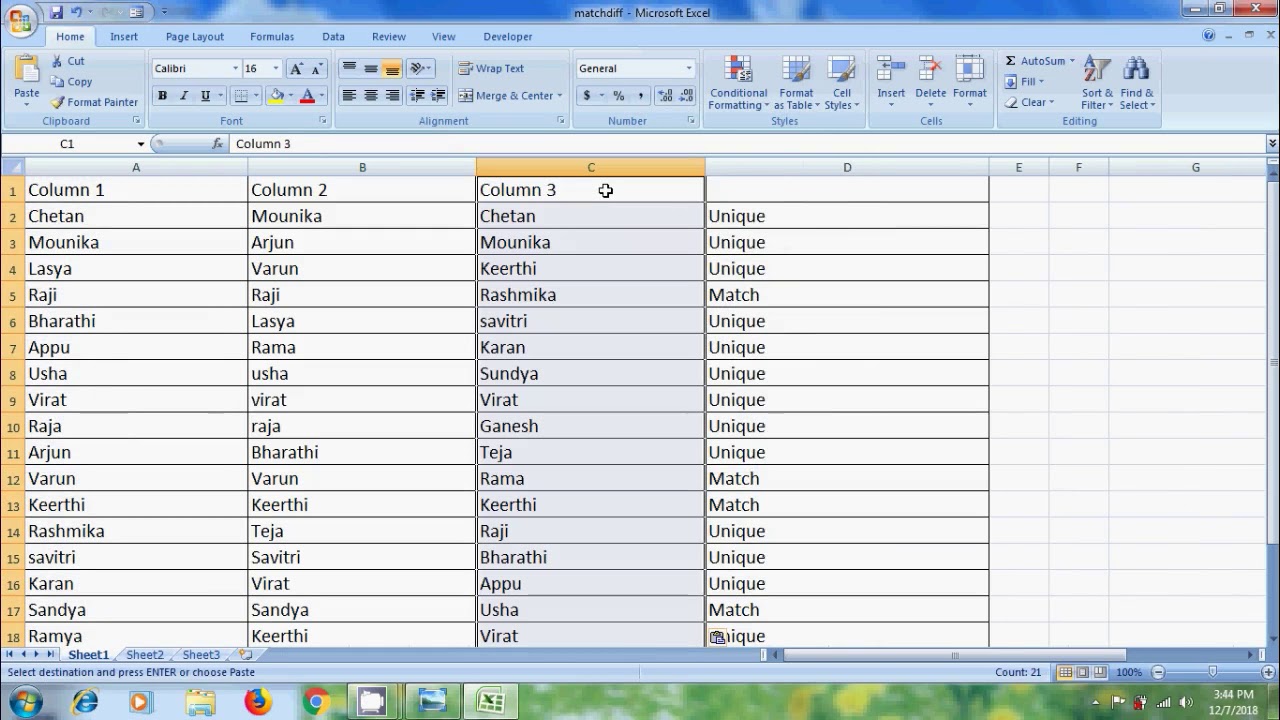Open the text Orientation options
This screenshot has width=1280, height=720.
(421, 68)
